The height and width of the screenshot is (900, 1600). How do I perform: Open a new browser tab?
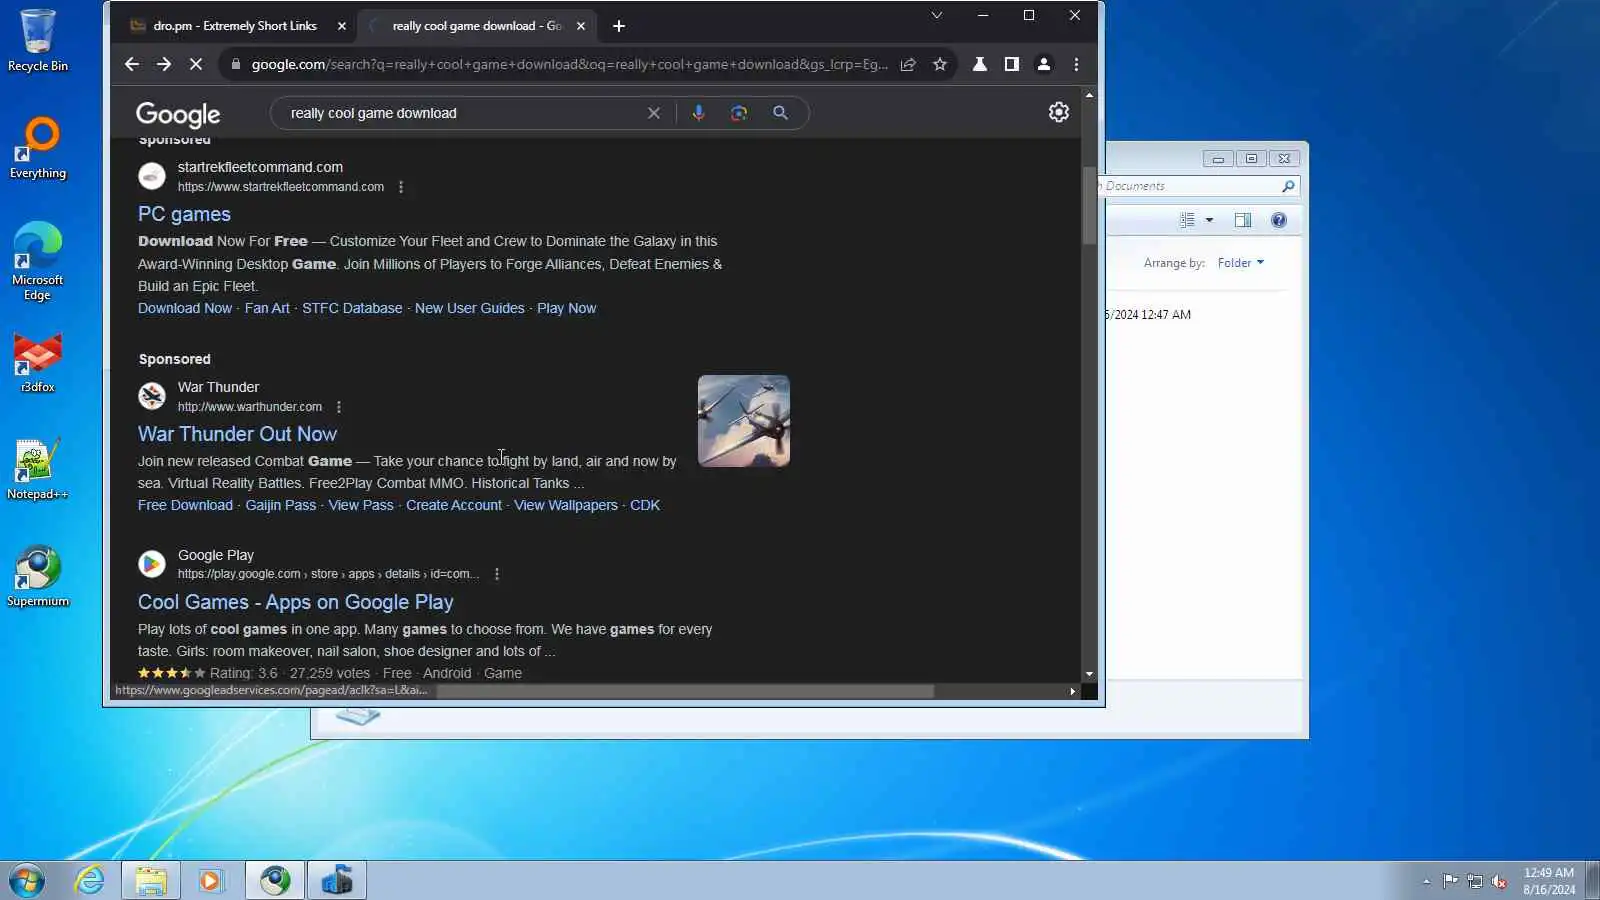pyautogui.click(x=619, y=26)
